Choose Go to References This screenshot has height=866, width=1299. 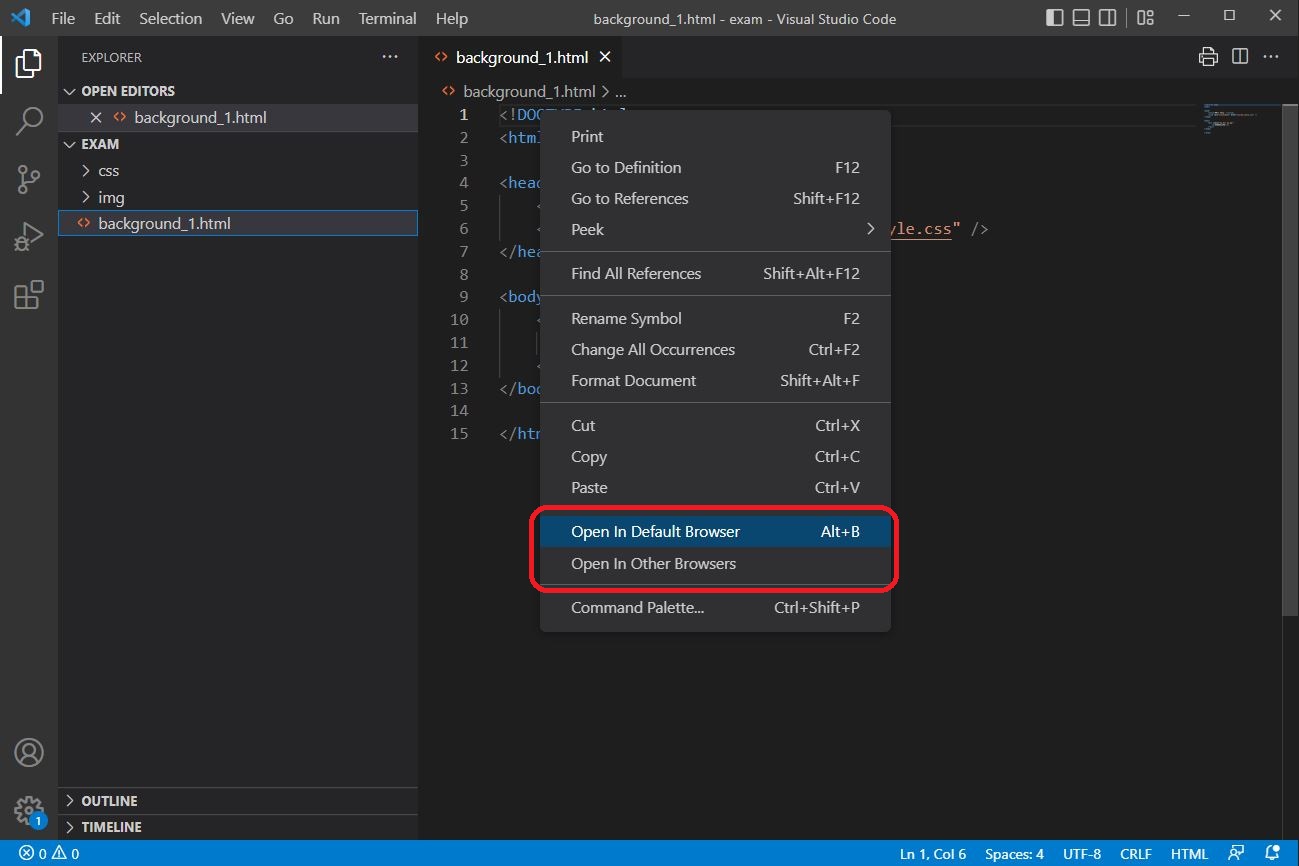point(715,198)
